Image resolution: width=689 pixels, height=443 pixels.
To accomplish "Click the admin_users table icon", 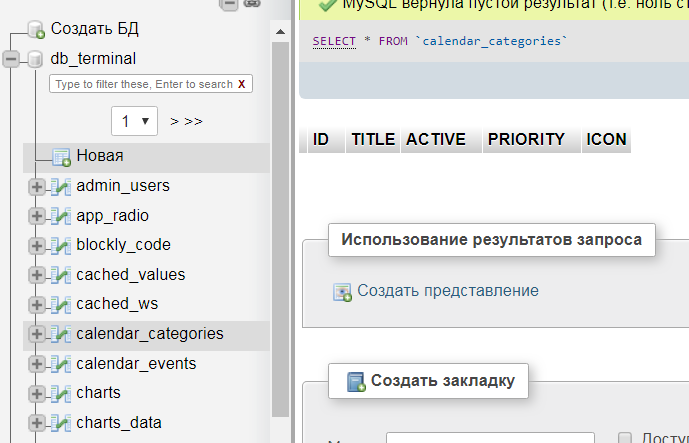I will click(61, 187).
